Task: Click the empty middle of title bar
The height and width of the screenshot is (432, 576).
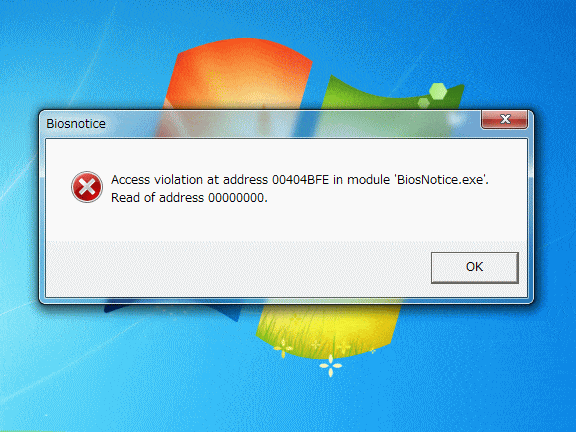Action: 290,124
